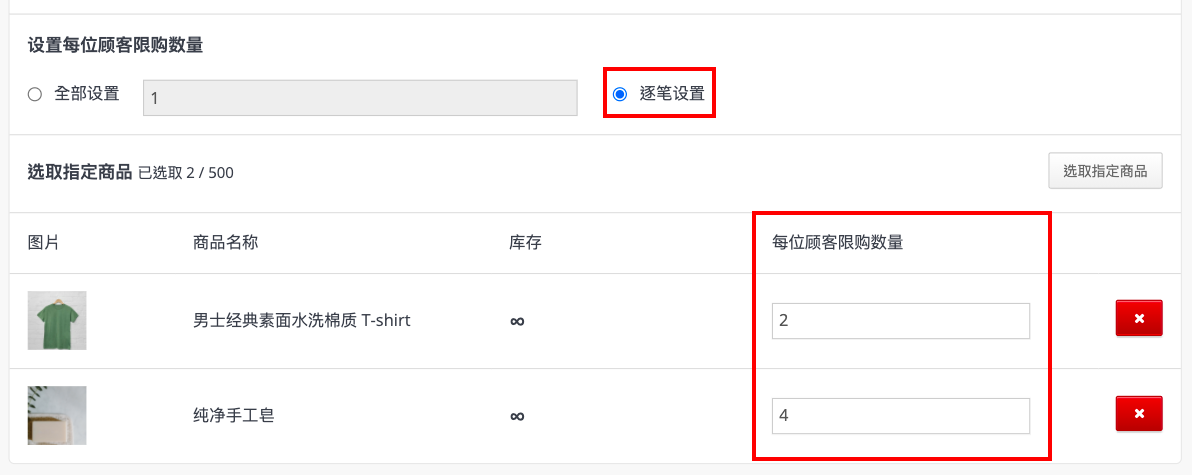Click the infinity stock symbol for 纯净手工皂 row
The image size is (1192, 475).
(x=517, y=416)
